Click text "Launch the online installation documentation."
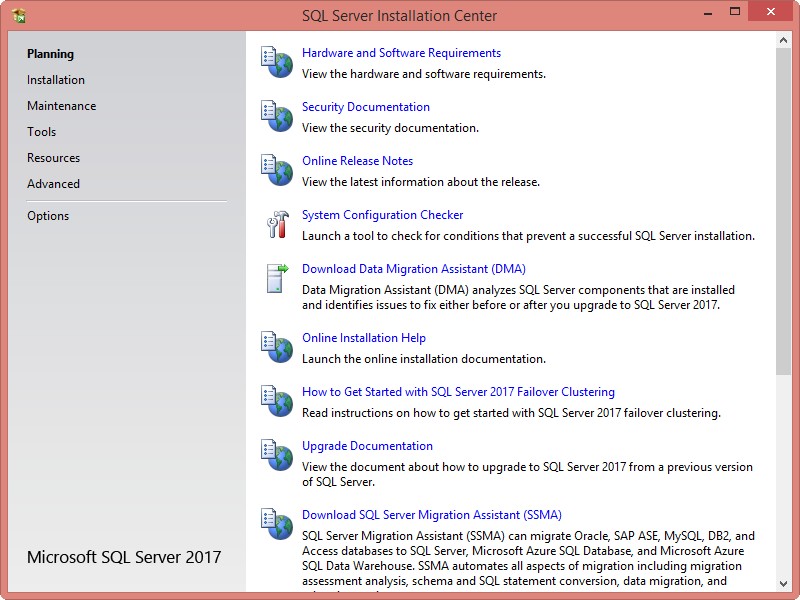Screen dimensions: 800x600 (423, 360)
